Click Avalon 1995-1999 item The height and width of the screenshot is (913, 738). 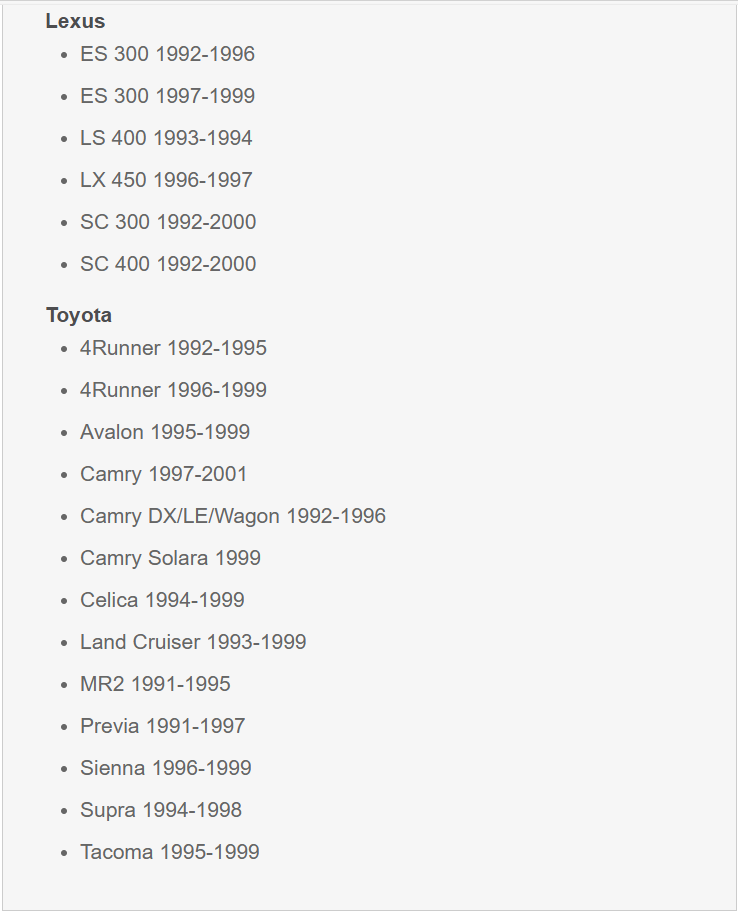[165, 432]
